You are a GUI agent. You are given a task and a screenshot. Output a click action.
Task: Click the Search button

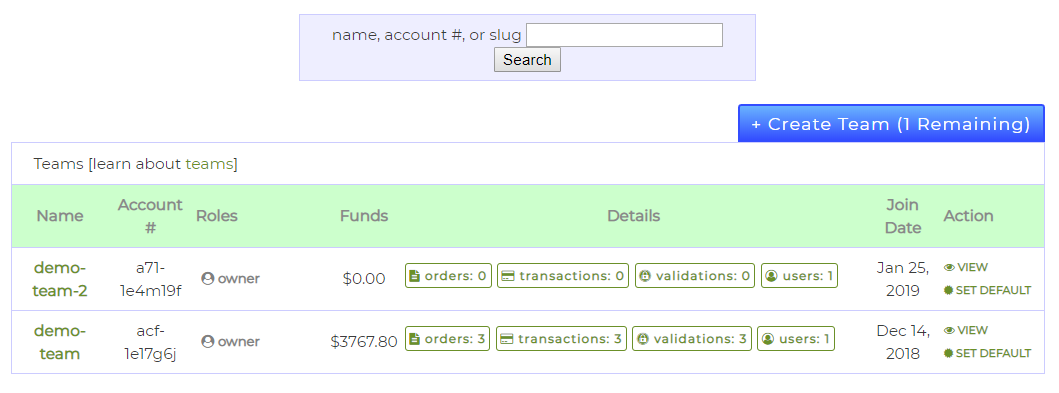point(527,59)
